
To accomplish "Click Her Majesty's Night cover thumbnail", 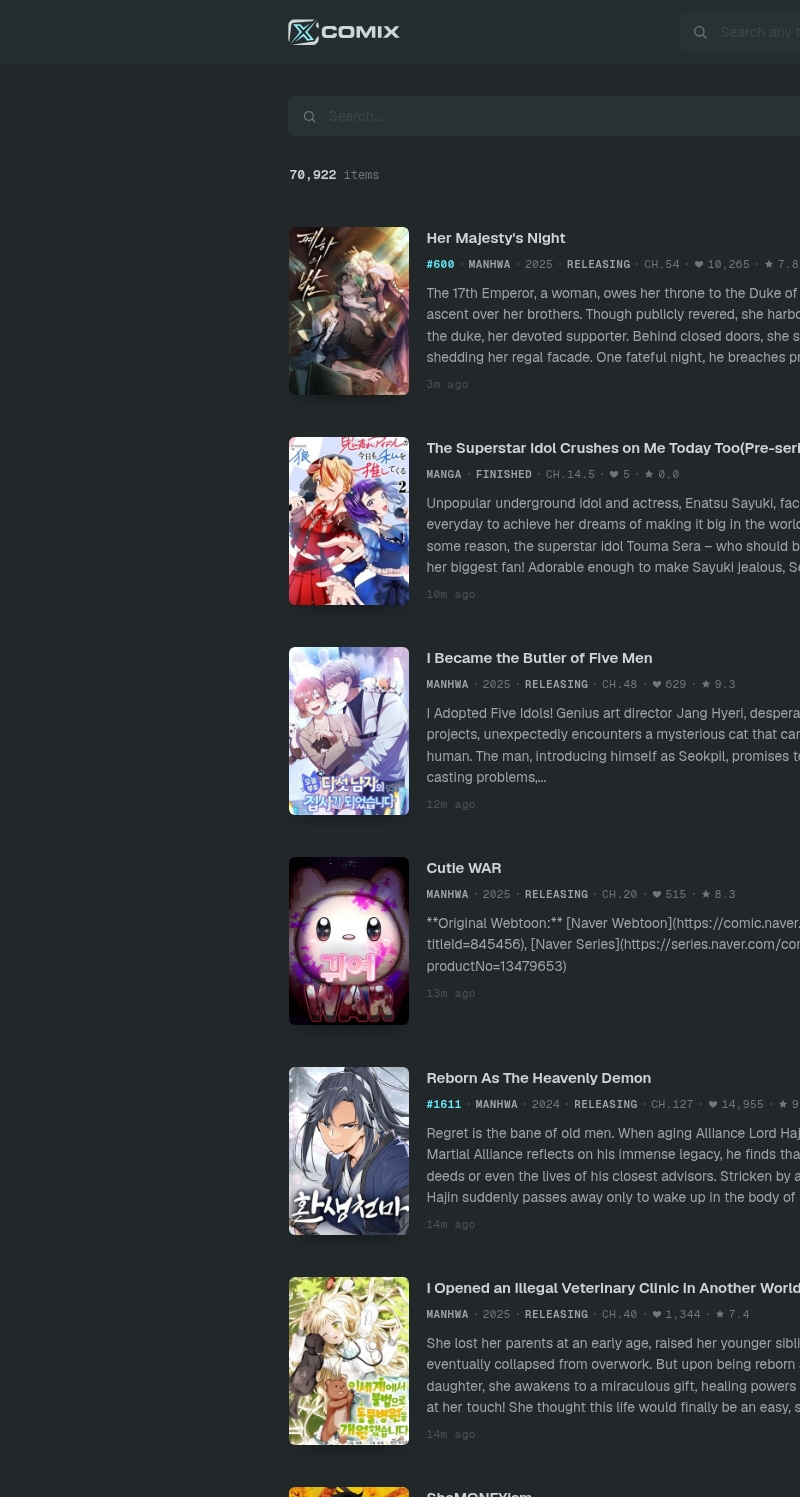I will click(x=349, y=311).
